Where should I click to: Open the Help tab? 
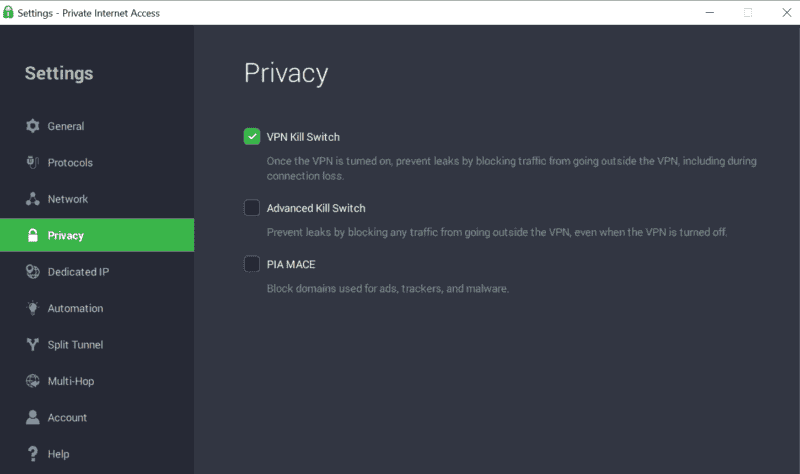97,454
